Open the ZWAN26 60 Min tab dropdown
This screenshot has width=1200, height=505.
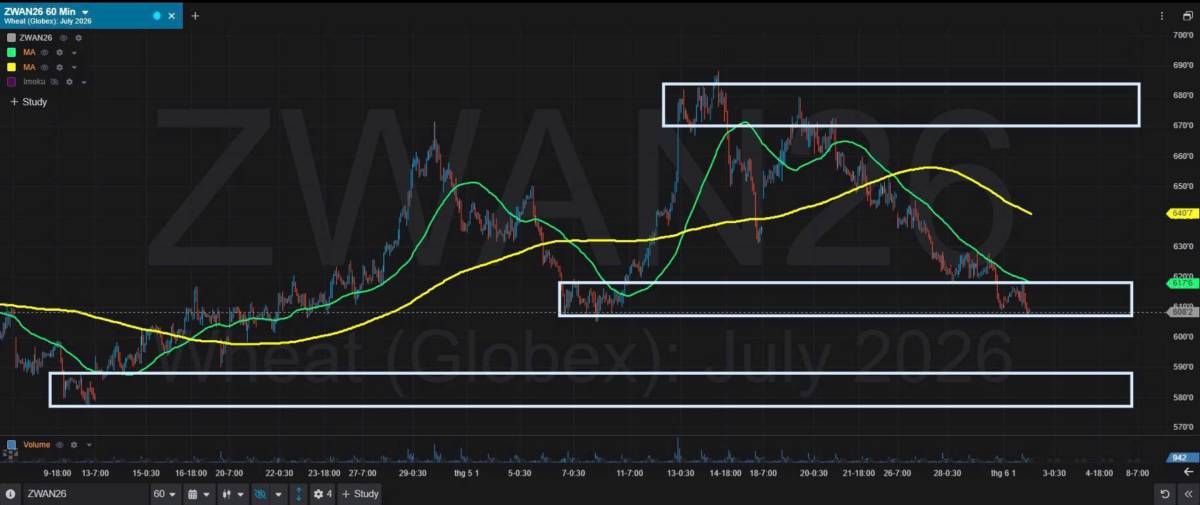(85, 11)
